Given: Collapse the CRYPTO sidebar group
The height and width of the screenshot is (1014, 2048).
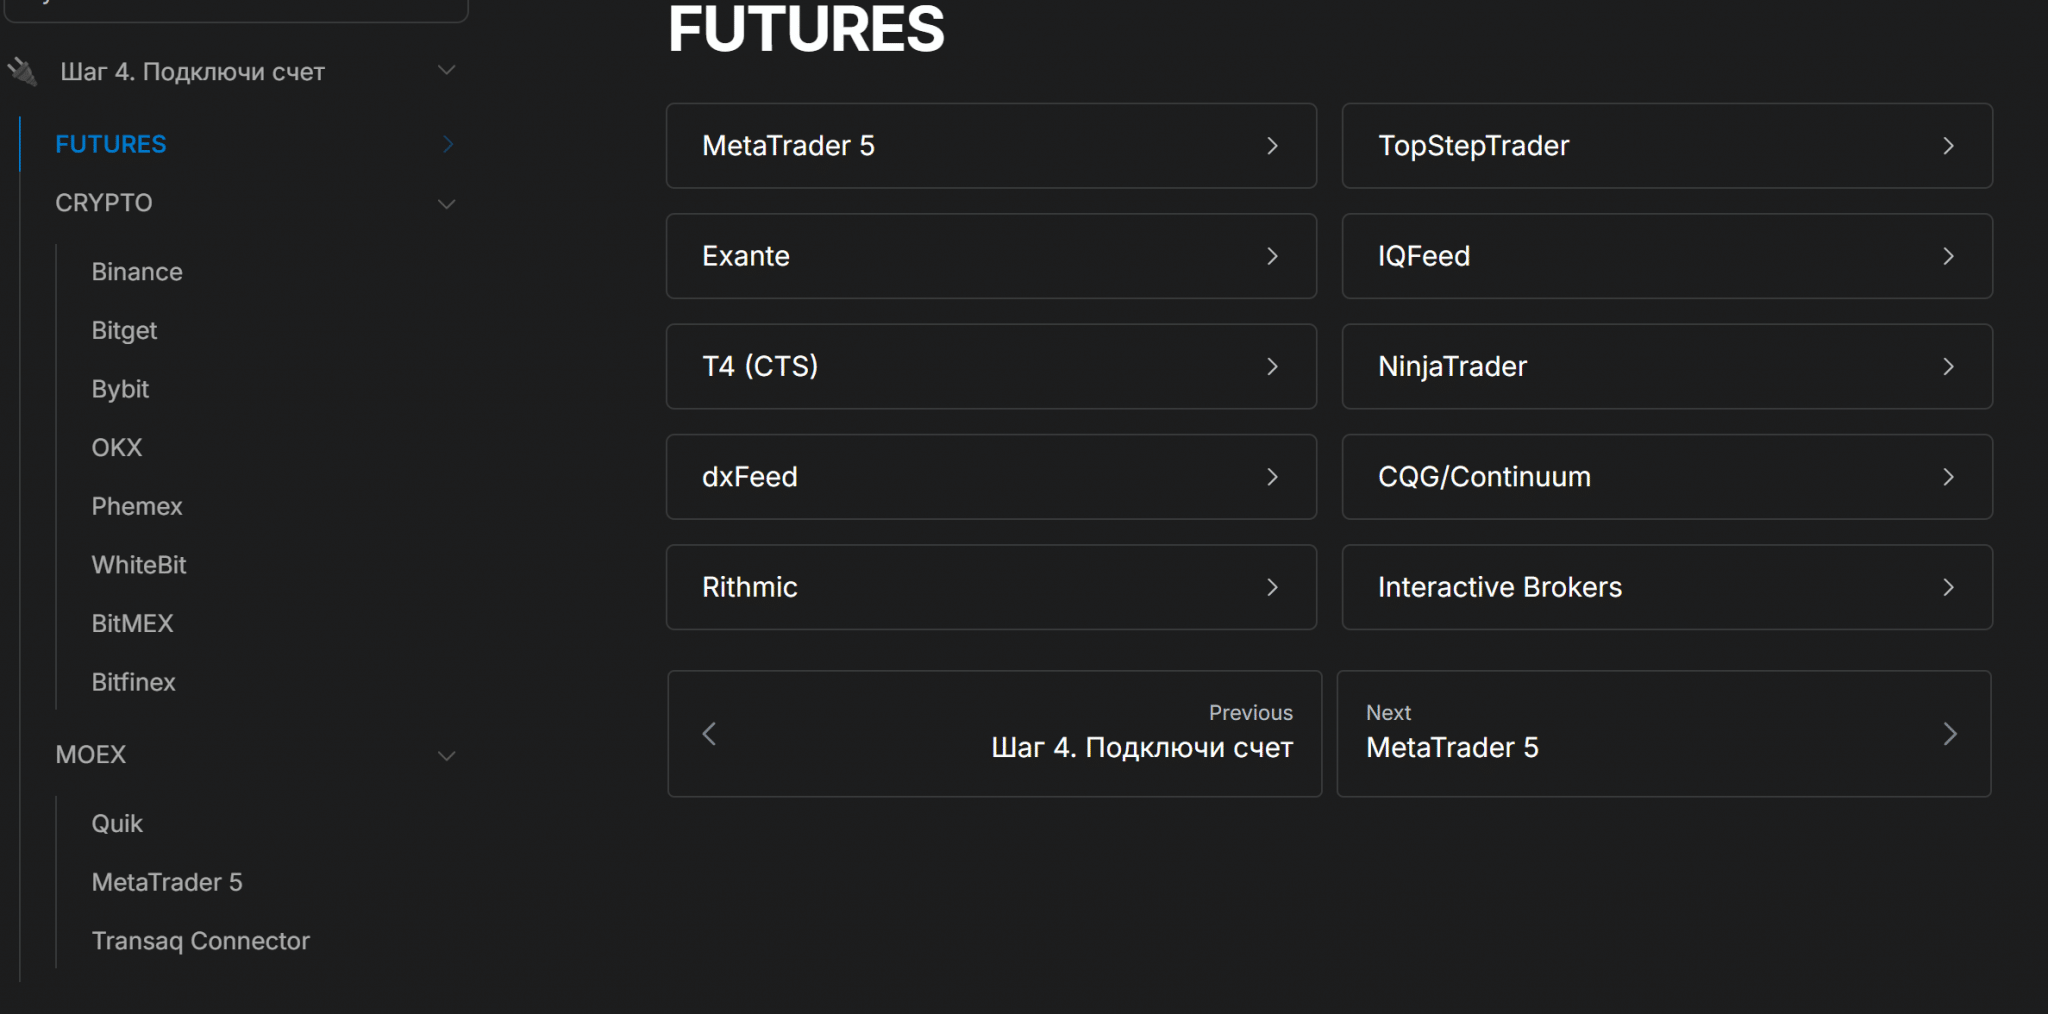Looking at the screenshot, I should (x=447, y=204).
